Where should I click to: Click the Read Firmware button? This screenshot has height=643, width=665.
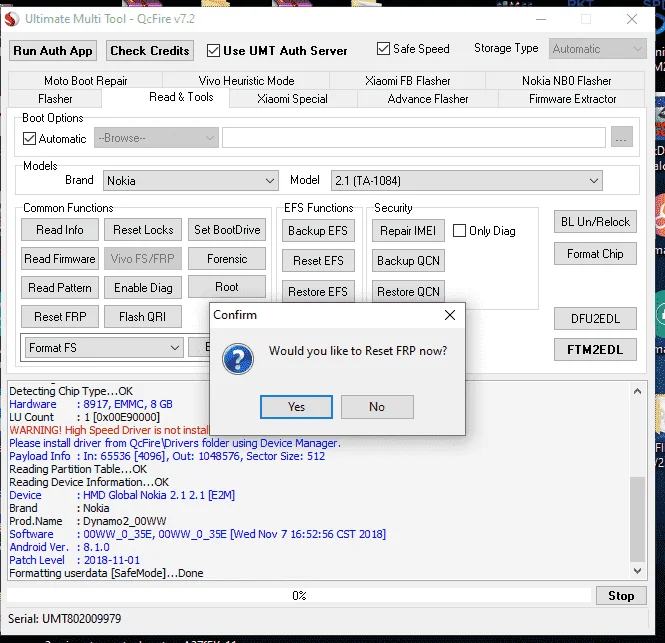click(x=60, y=259)
